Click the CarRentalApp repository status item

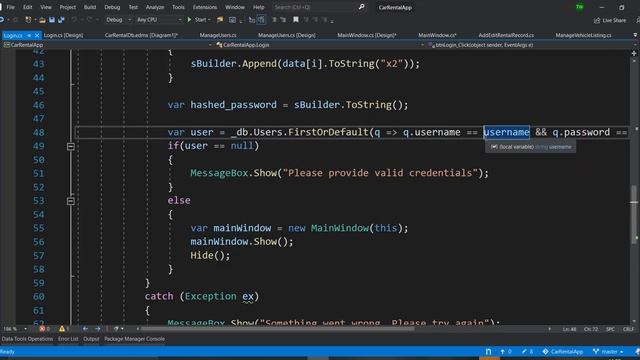click(x=562, y=351)
